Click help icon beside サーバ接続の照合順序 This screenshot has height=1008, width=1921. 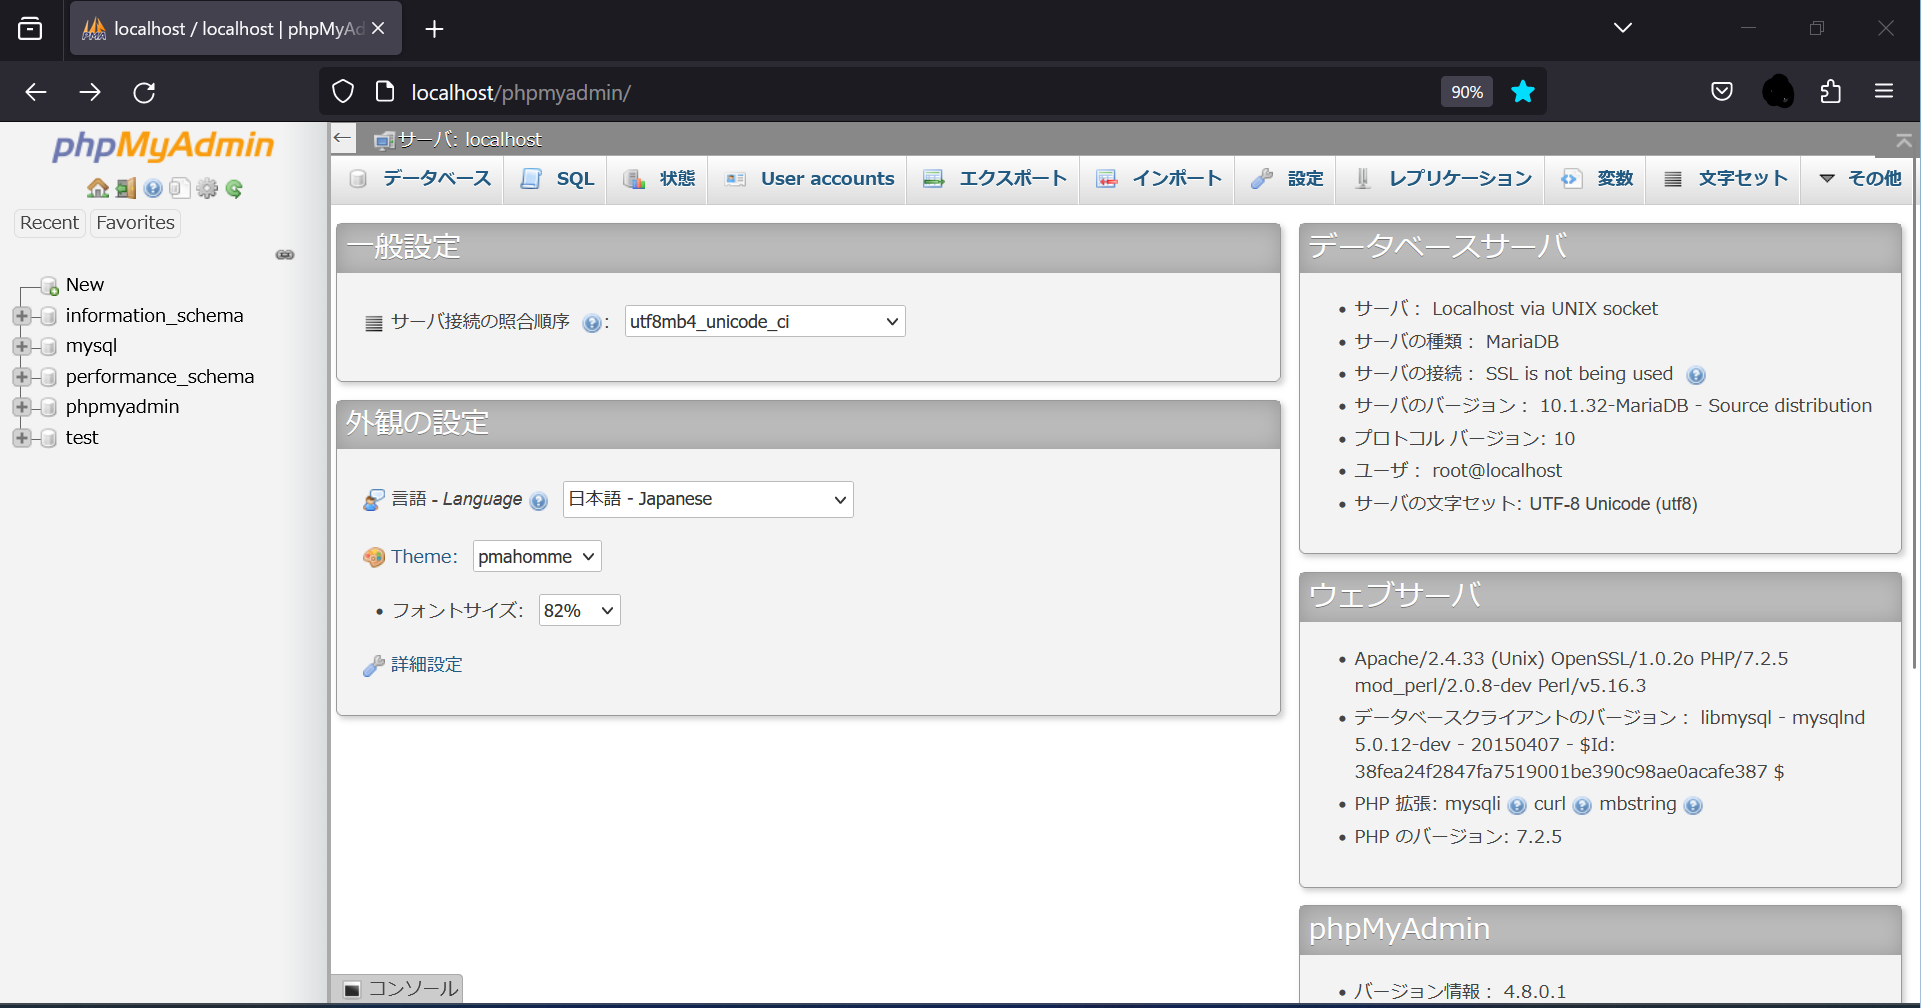click(591, 323)
